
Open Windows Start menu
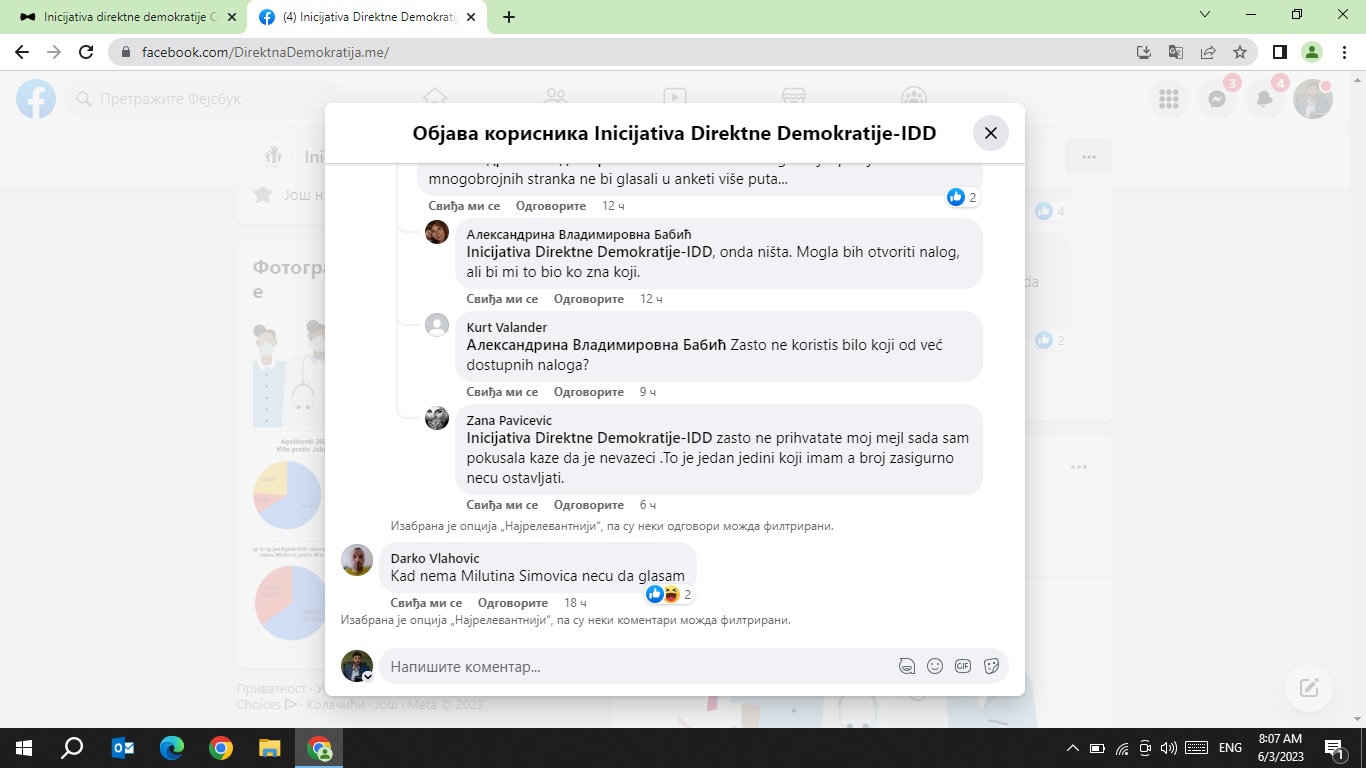pyautogui.click(x=24, y=748)
